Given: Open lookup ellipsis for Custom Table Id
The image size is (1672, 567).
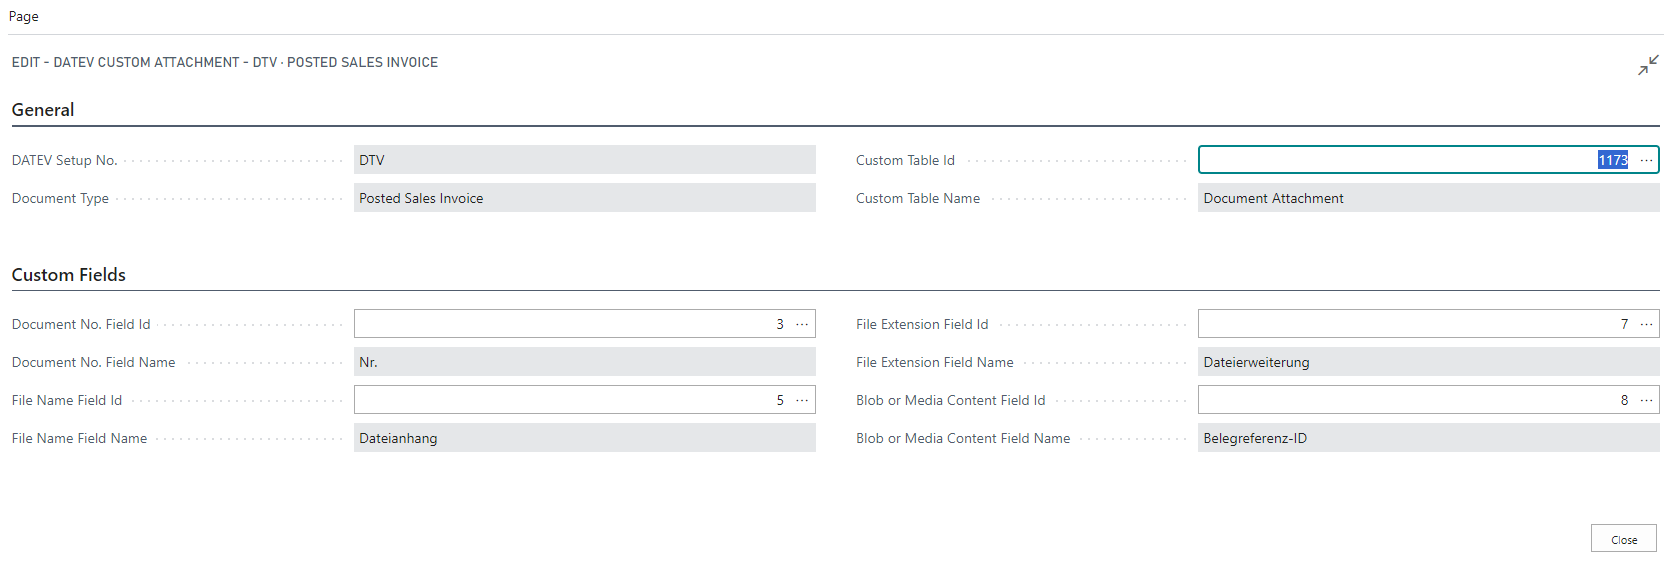Looking at the screenshot, I should click(1646, 160).
